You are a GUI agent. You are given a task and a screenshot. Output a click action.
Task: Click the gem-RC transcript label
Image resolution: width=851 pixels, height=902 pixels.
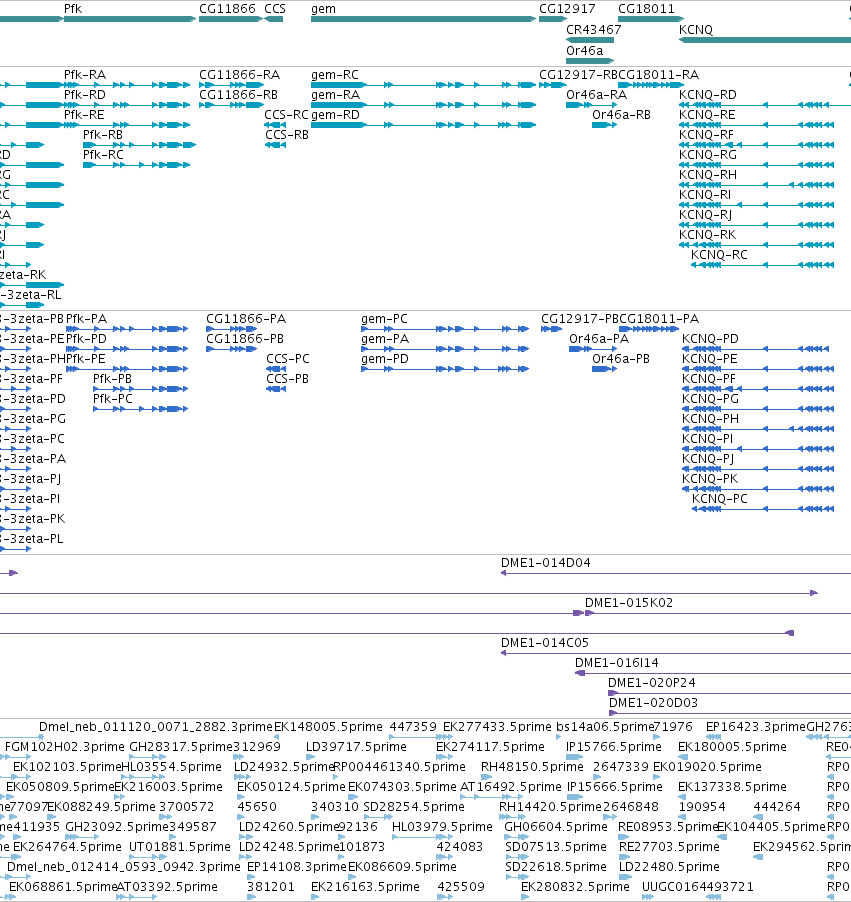point(335,75)
